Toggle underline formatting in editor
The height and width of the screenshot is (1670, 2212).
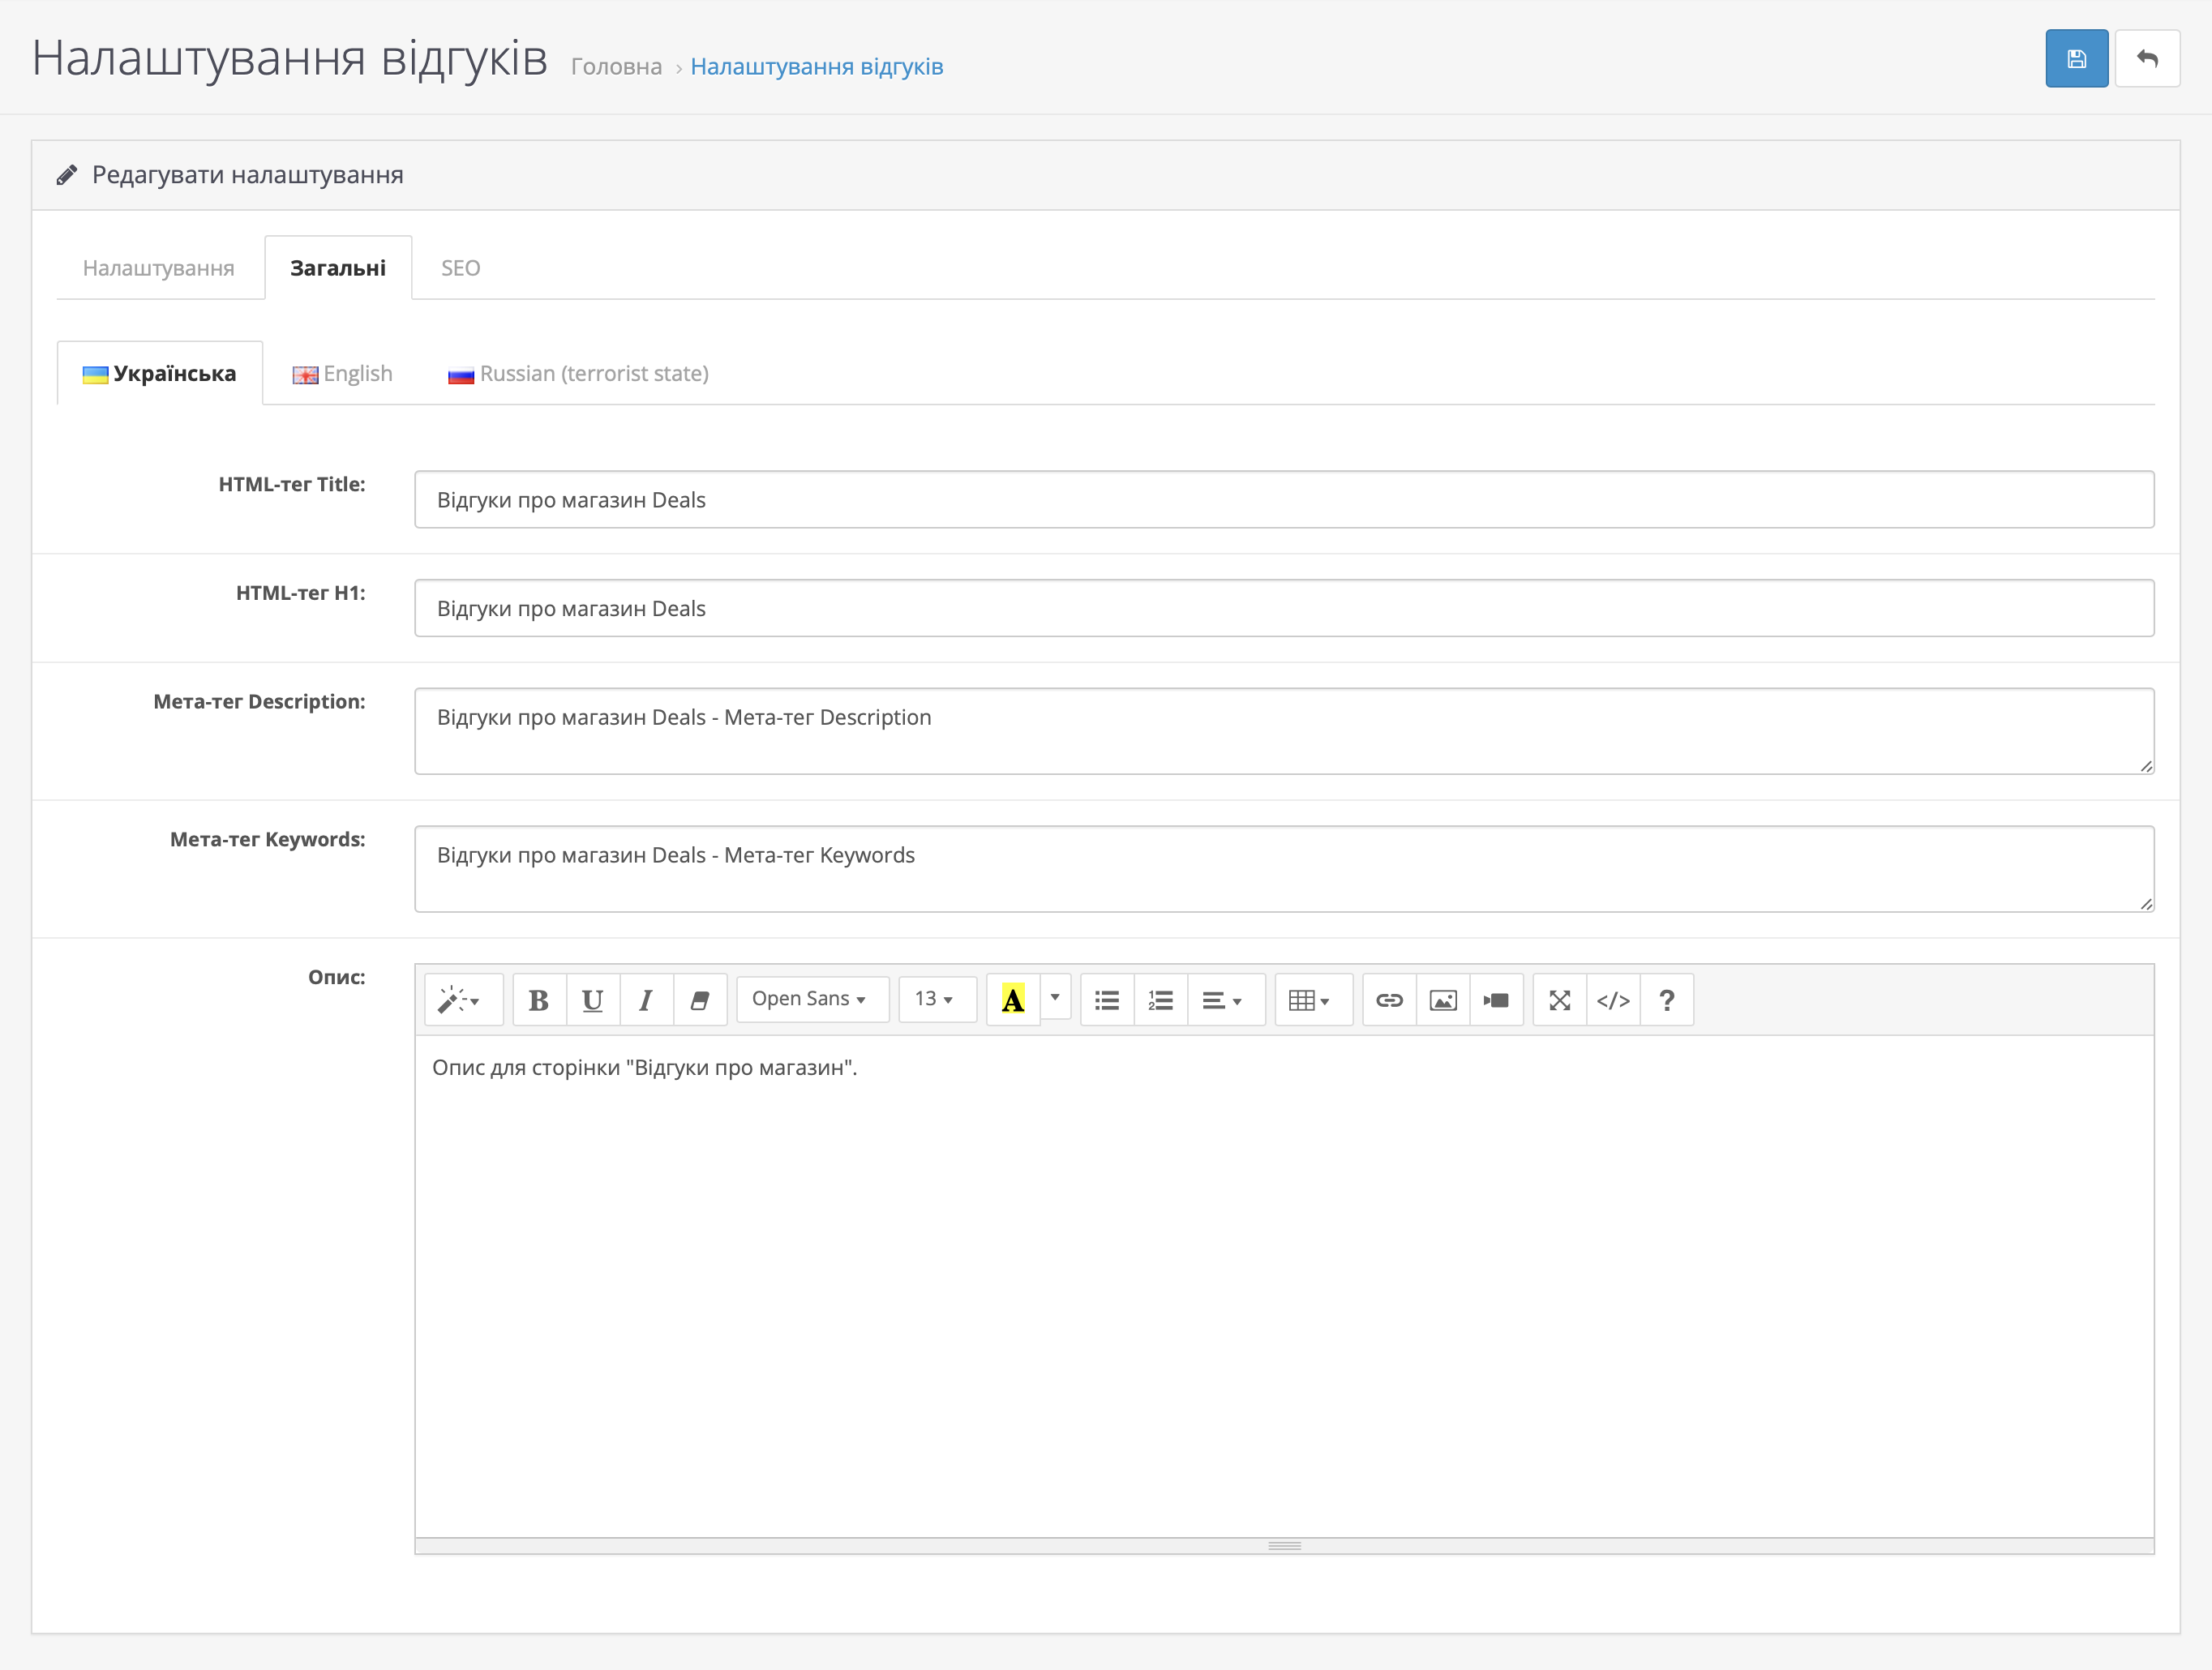(x=593, y=1000)
